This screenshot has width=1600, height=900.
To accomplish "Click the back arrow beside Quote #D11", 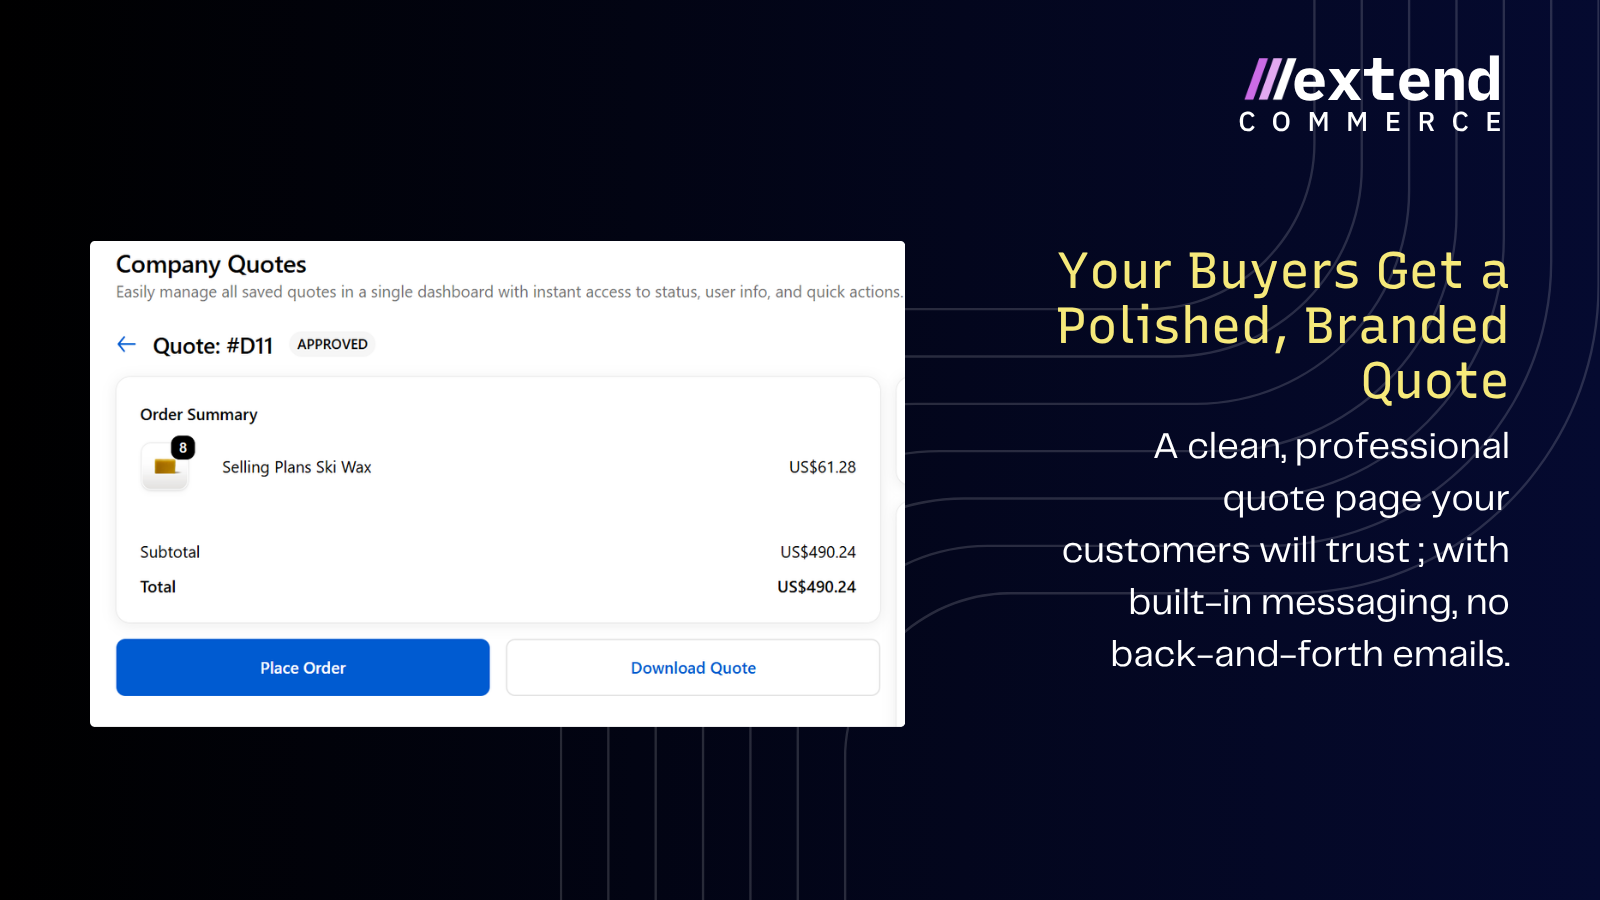I will pos(126,345).
